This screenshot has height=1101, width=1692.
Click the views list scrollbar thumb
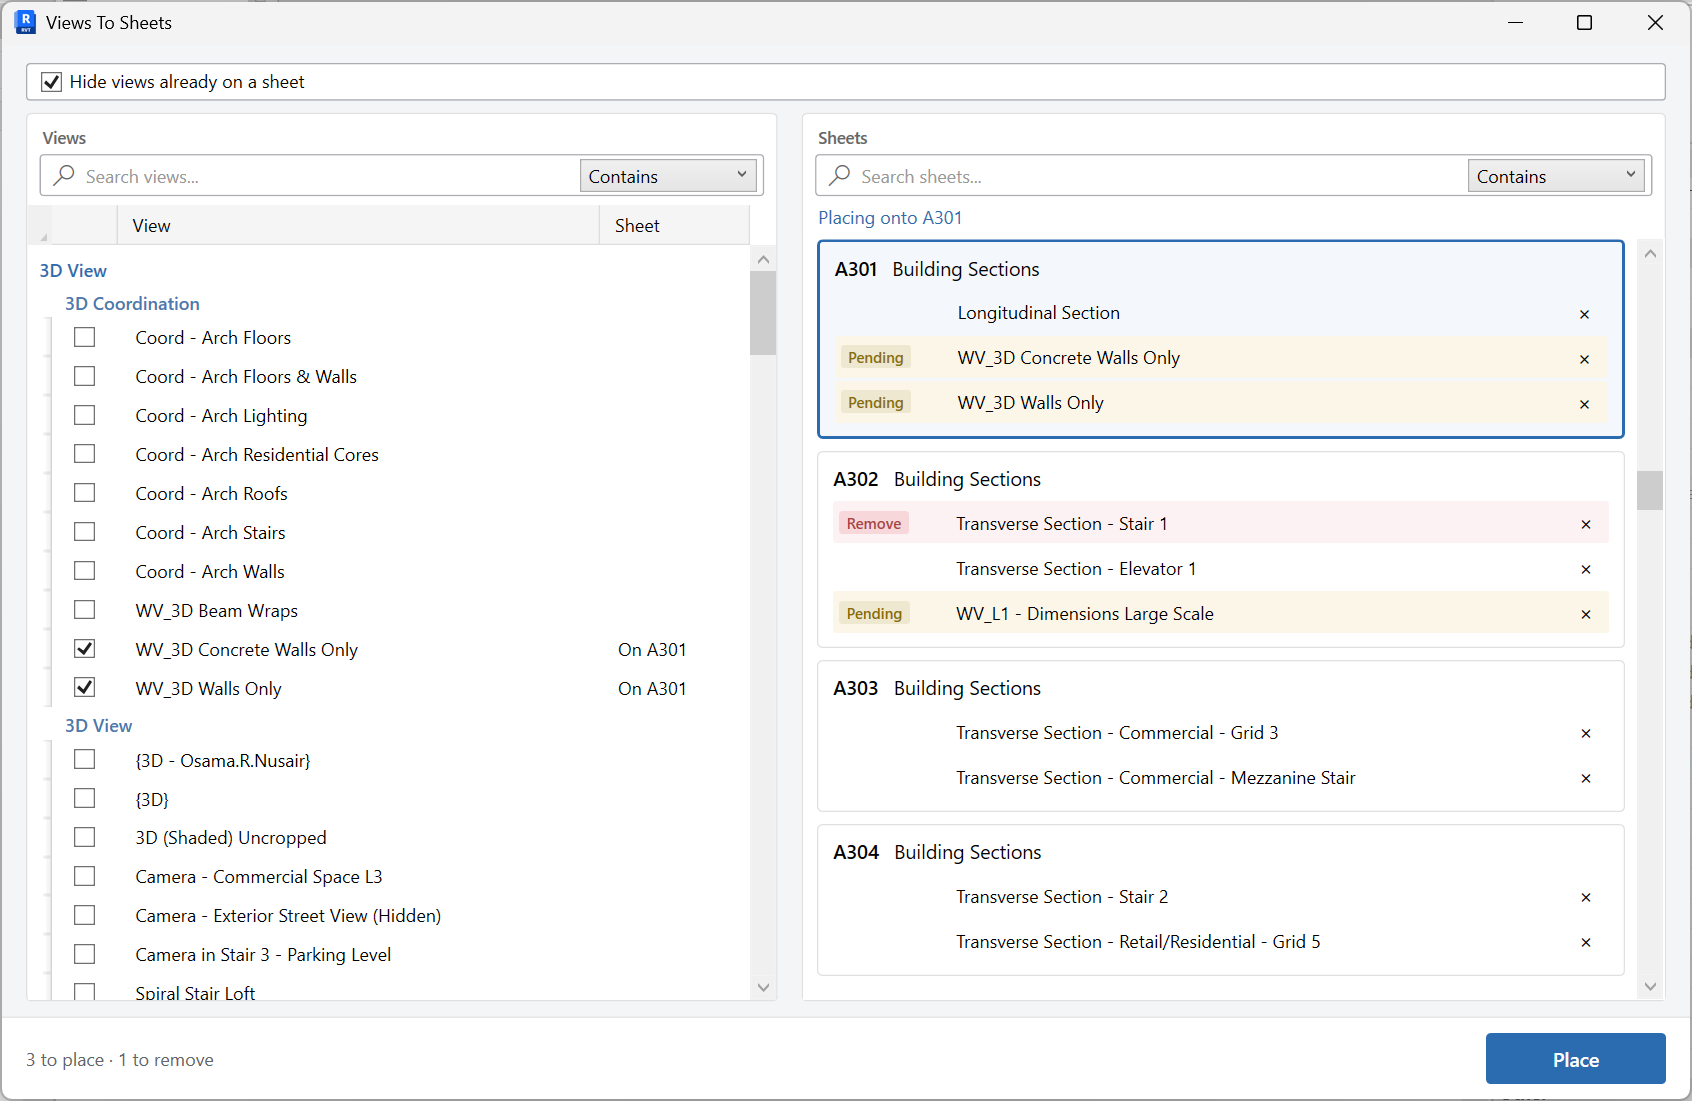click(x=763, y=313)
